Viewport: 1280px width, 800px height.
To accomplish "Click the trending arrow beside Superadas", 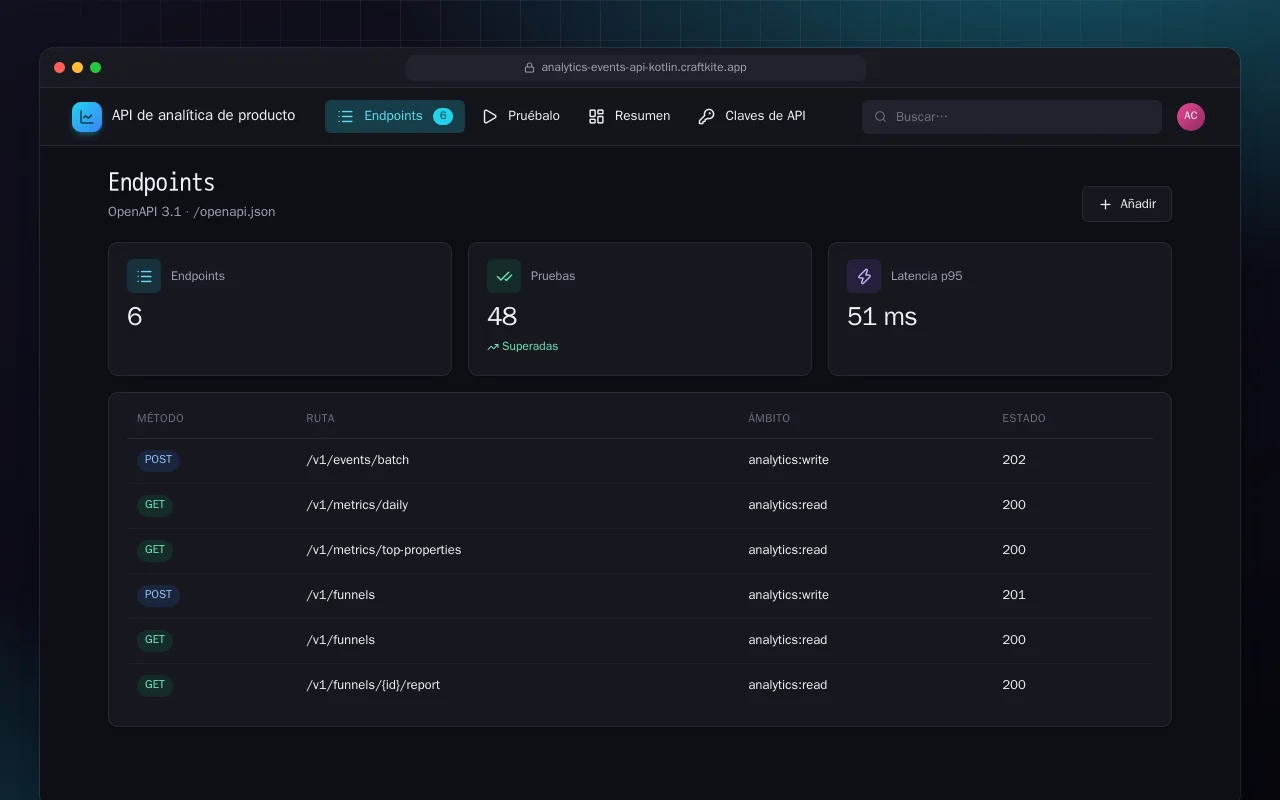I will 493,347.
